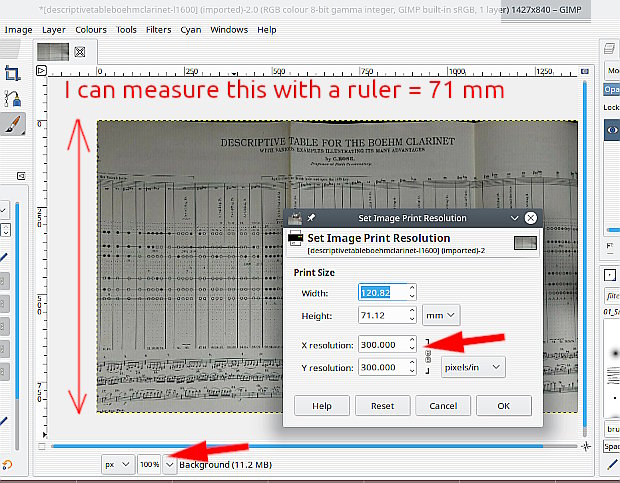Open the Layer menu
Screen dimensions: 620x483
click(x=54, y=30)
